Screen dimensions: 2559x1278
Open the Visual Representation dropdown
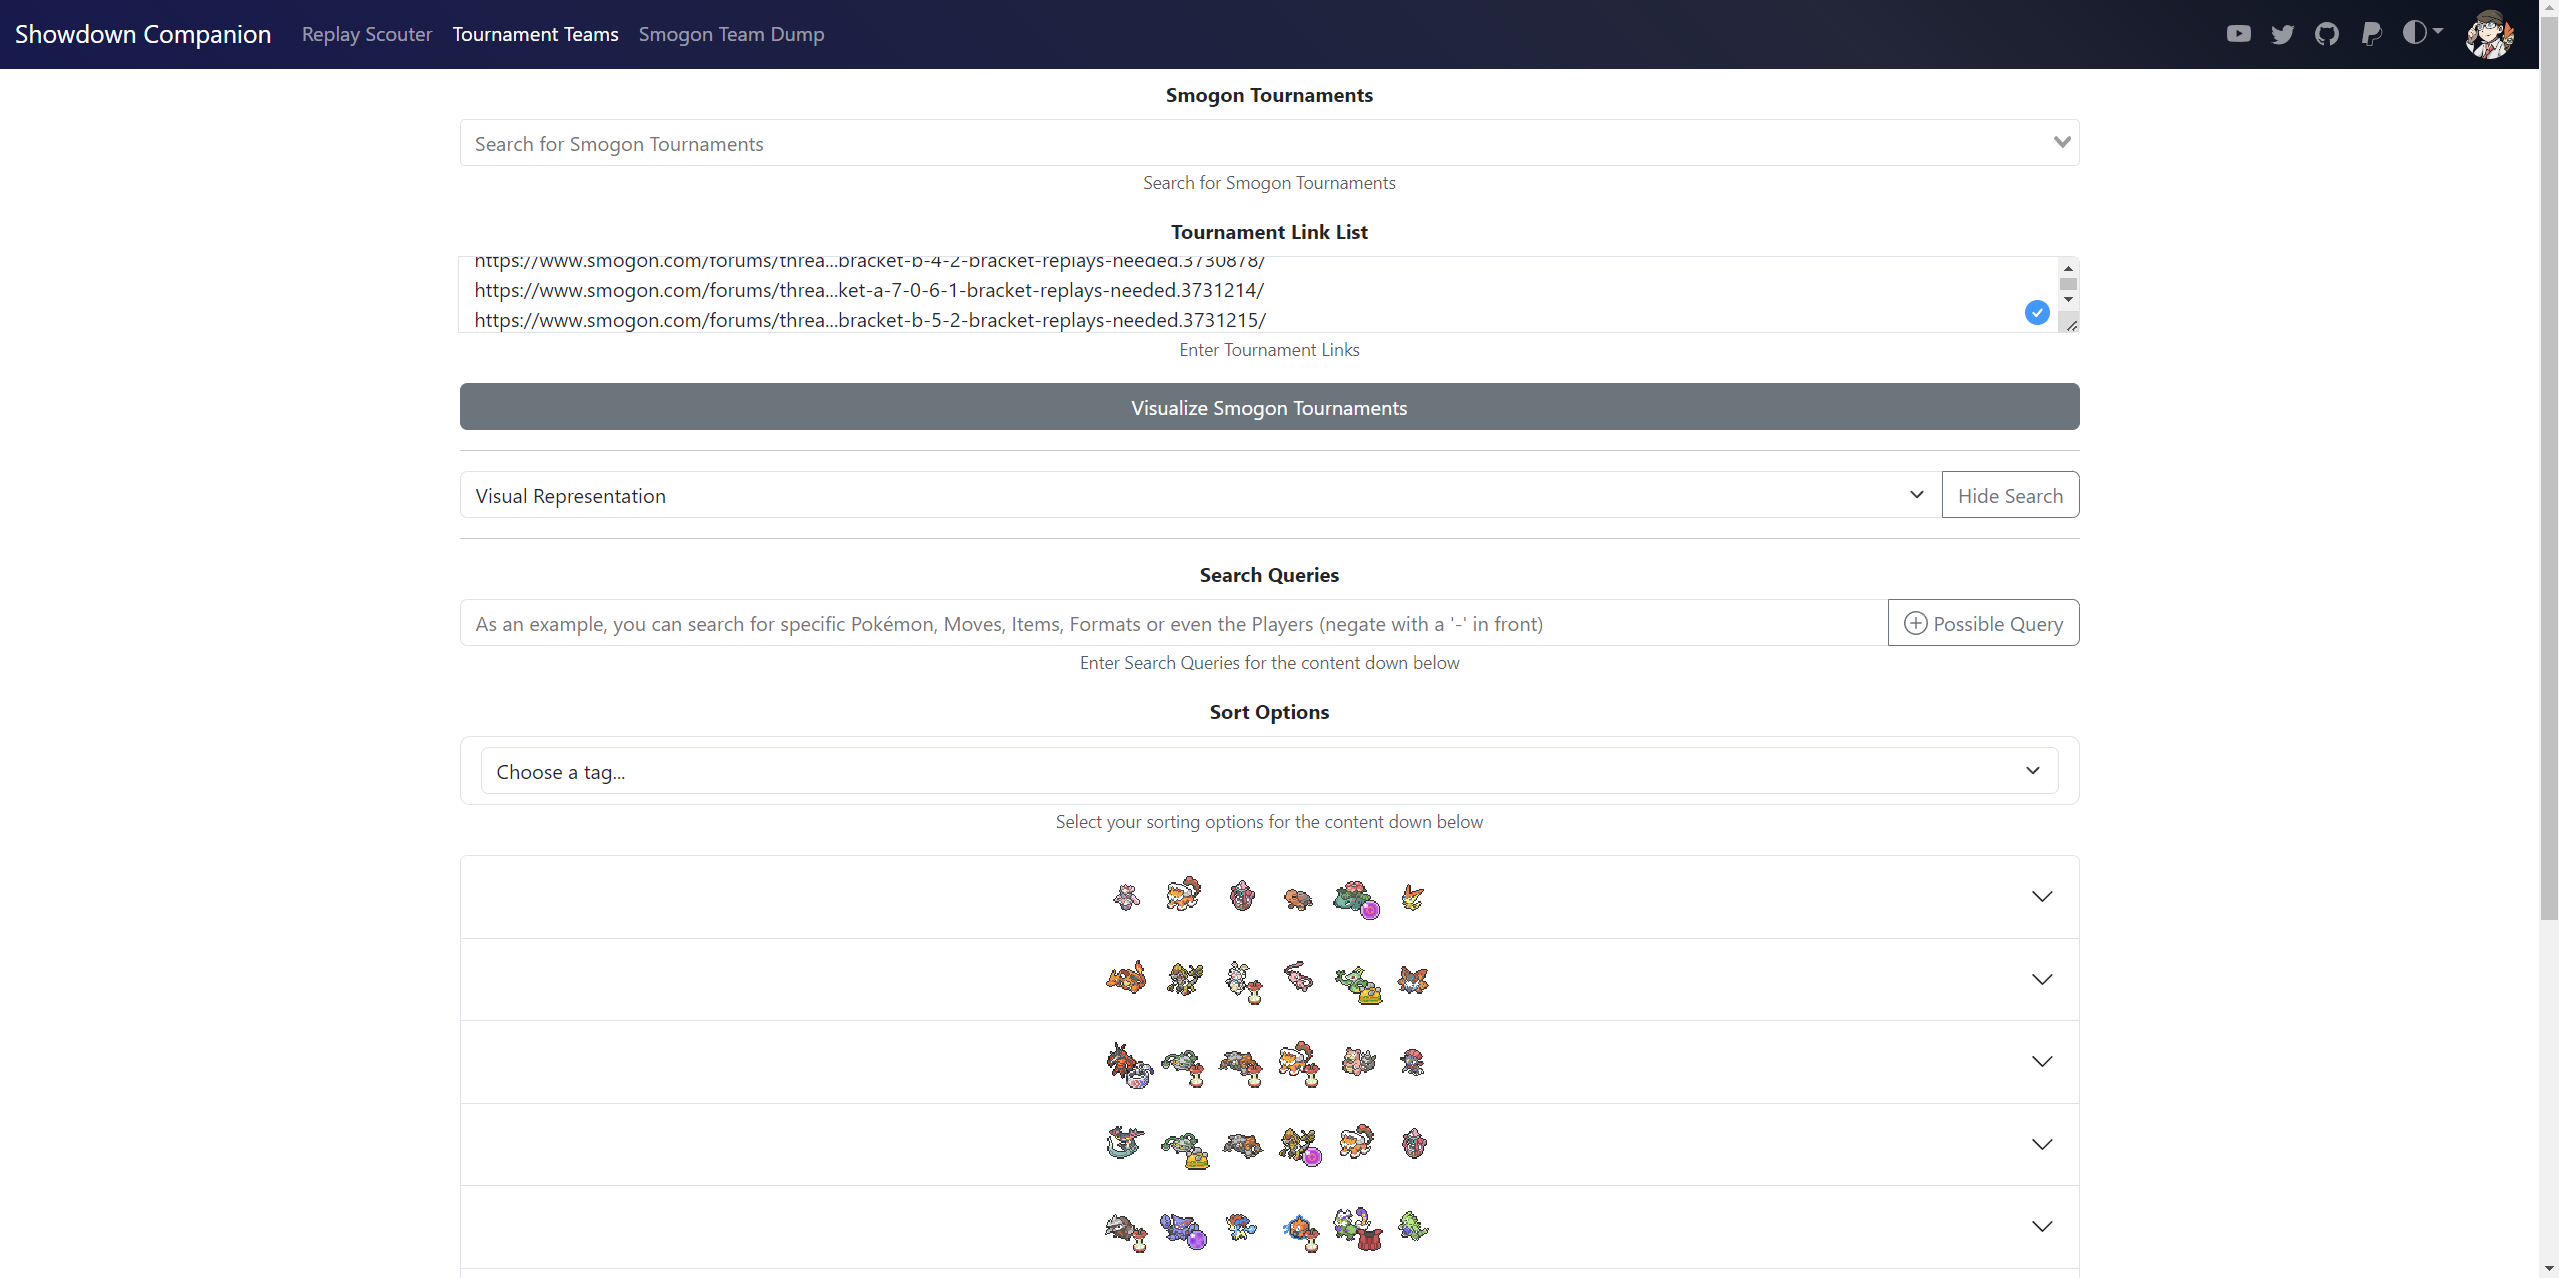click(x=1200, y=495)
